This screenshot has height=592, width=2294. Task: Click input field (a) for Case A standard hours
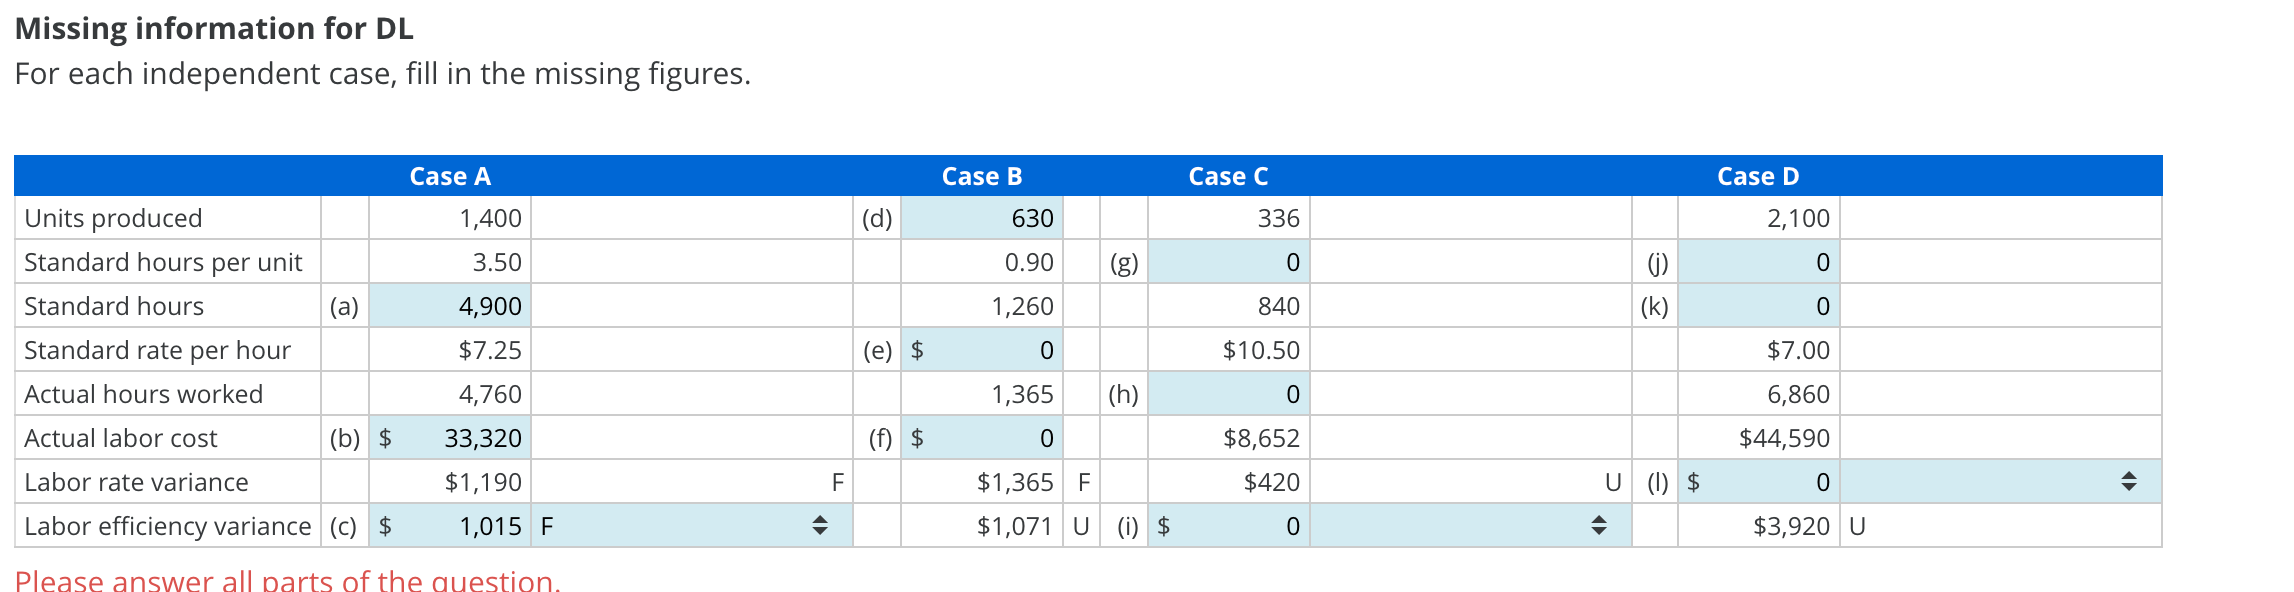coord(448,306)
